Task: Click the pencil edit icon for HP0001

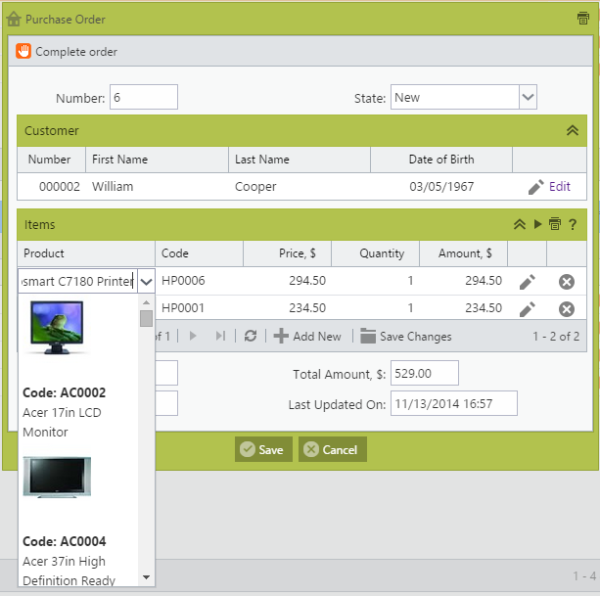Action: click(x=527, y=309)
